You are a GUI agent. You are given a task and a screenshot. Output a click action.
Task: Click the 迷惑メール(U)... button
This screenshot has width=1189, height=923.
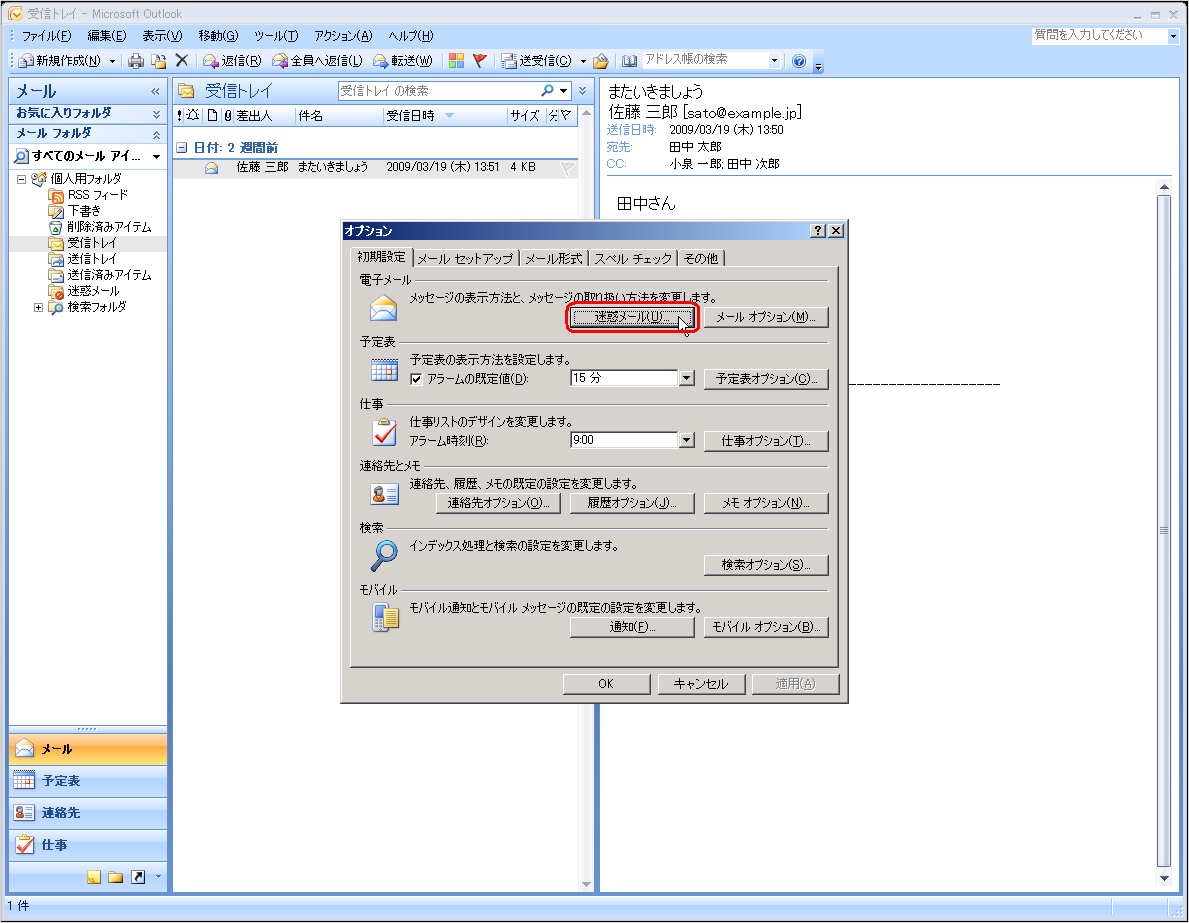631,317
